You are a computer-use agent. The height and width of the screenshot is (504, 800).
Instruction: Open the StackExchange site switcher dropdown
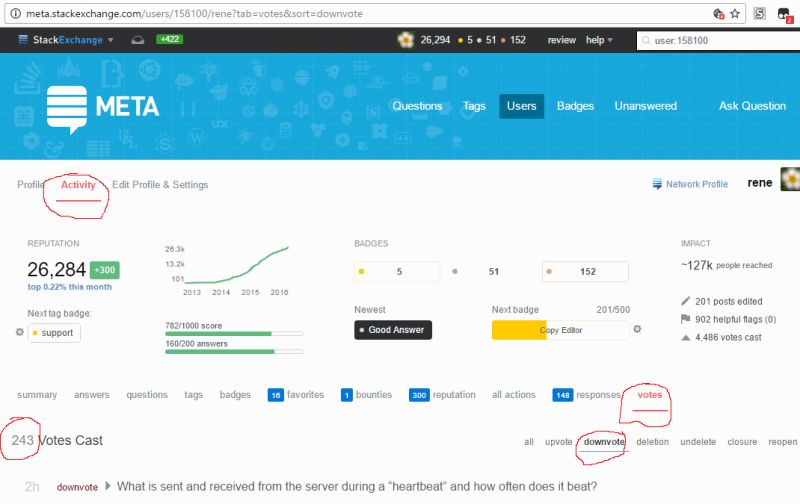pyautogui.click(x=66, y=40)
